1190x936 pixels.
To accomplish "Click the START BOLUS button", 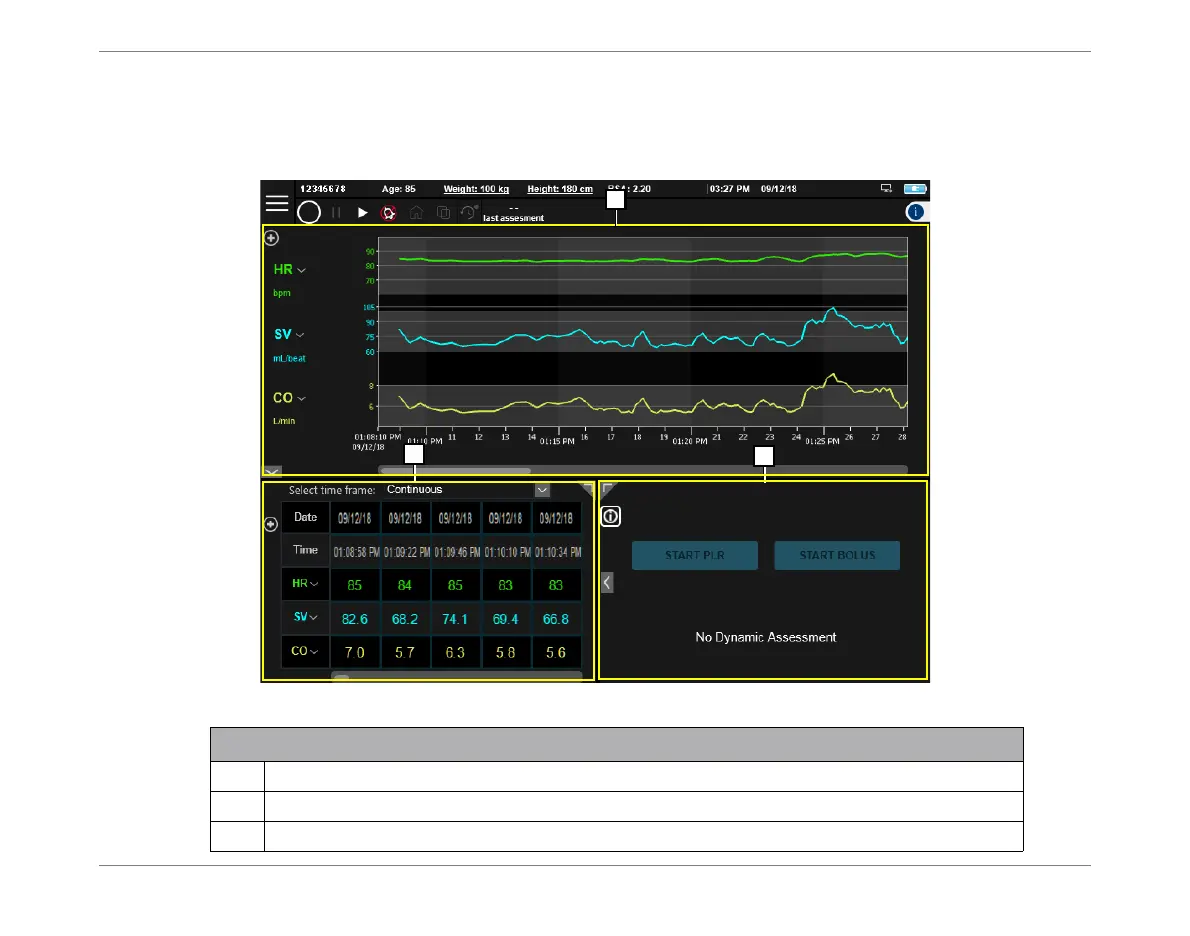I will click(x=837, y=556).
